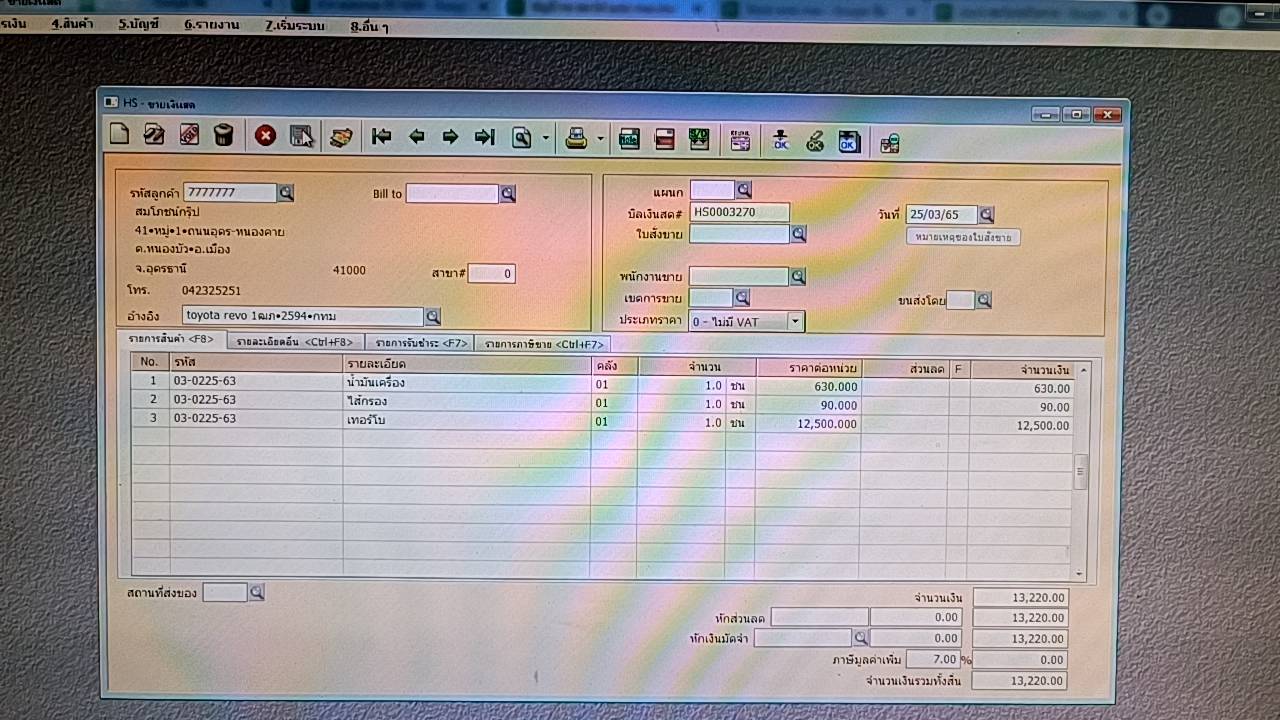Switch to รายการสินค้า <F8> tab
This screenshot has width=1280, height=720.
click(x=171, y=340)
